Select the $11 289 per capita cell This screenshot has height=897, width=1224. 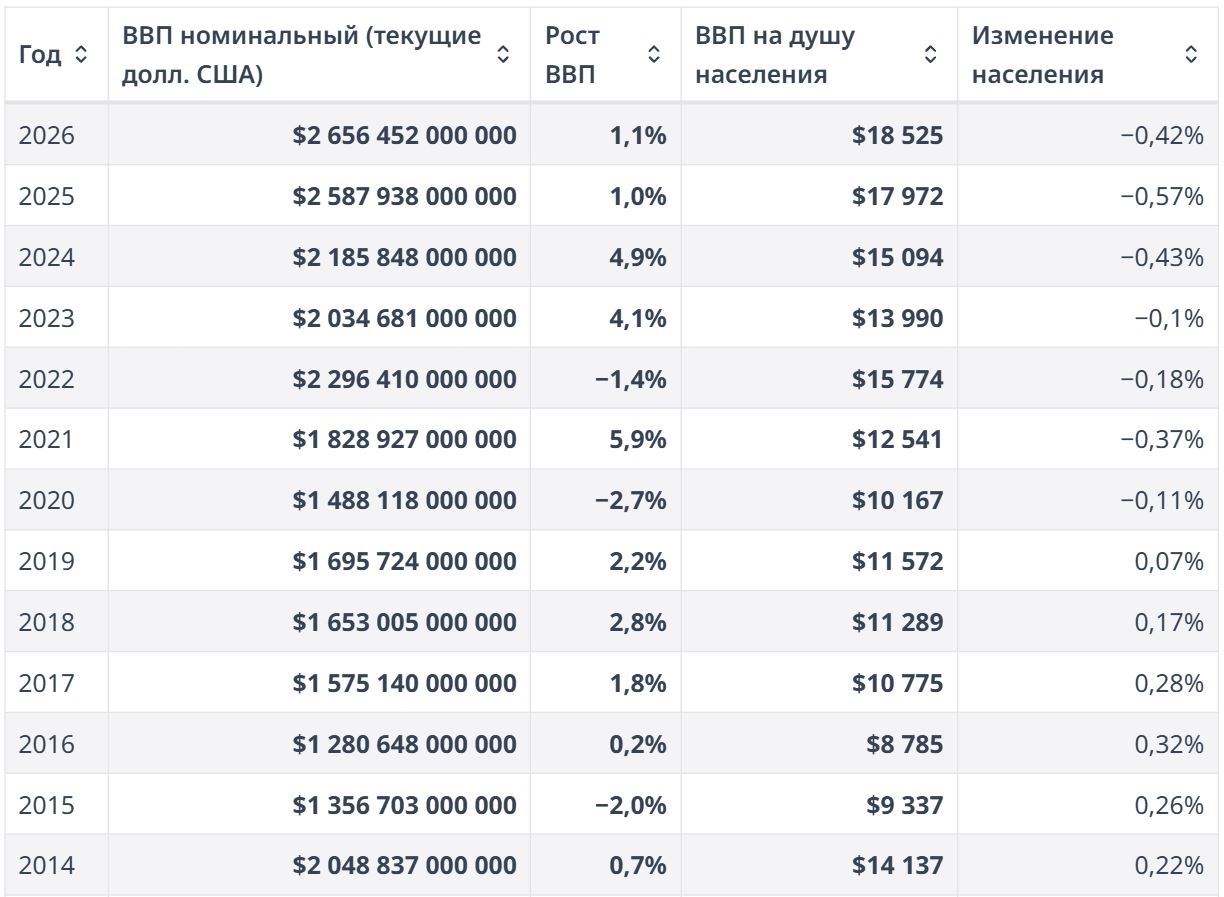click(x=897, y=623)
